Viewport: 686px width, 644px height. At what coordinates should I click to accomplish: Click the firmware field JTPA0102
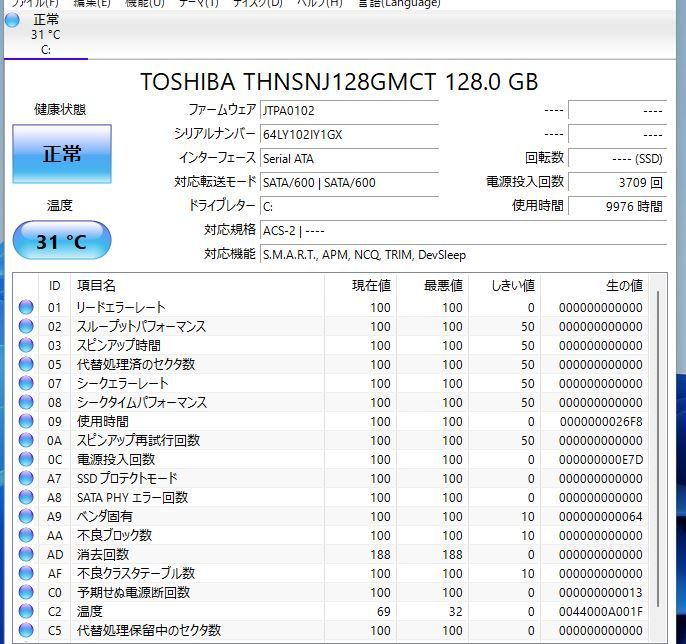click(349, 110)
